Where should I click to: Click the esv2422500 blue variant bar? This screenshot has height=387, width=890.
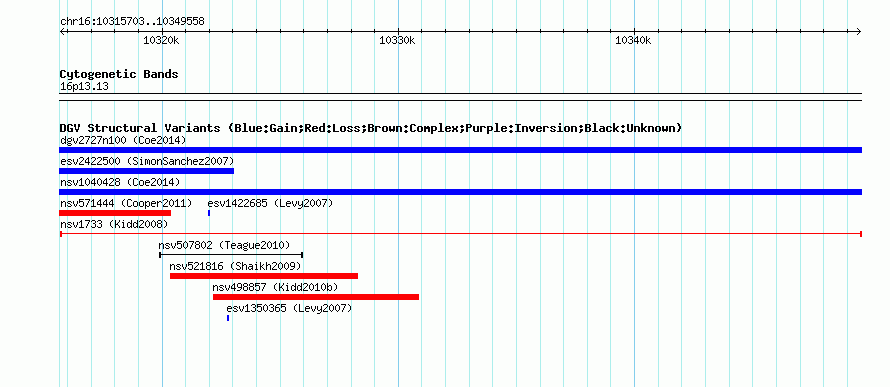pos(146,171)
